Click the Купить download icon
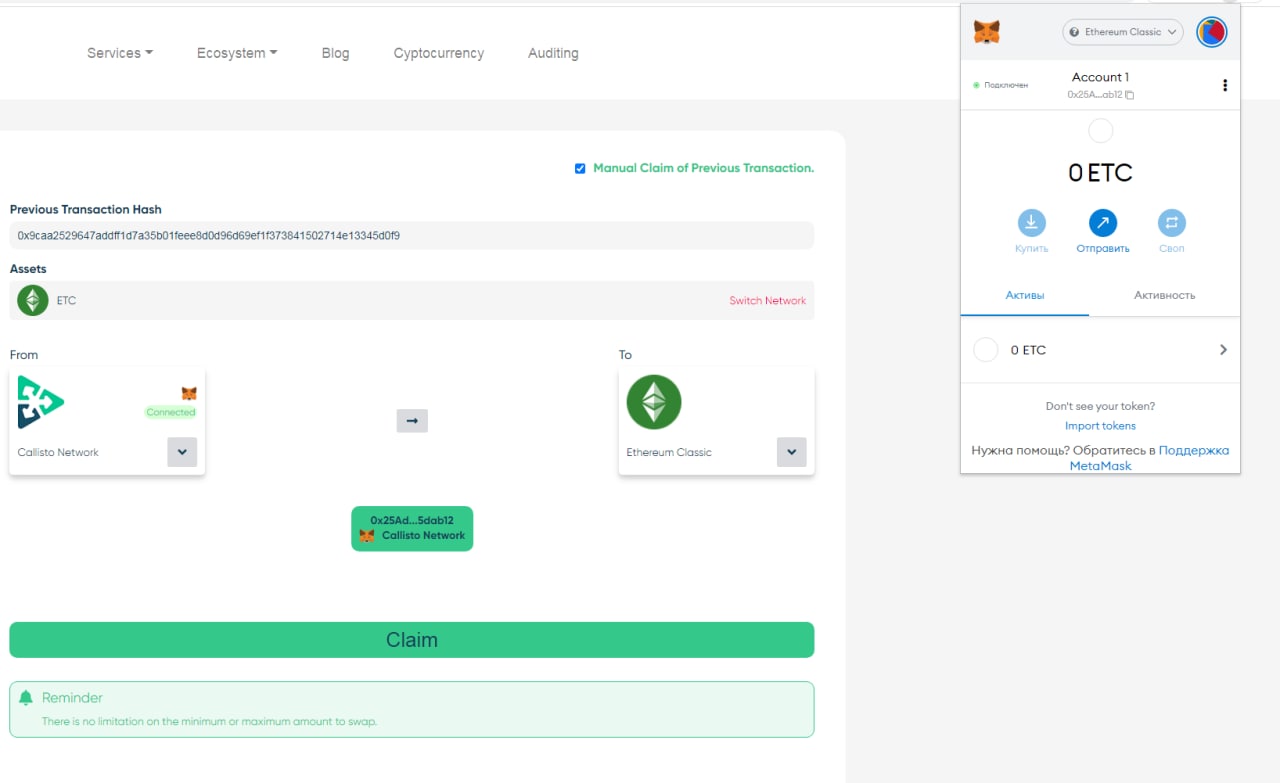Image resolution: width=1280 pixels, height=783 pixels. 1031,222
